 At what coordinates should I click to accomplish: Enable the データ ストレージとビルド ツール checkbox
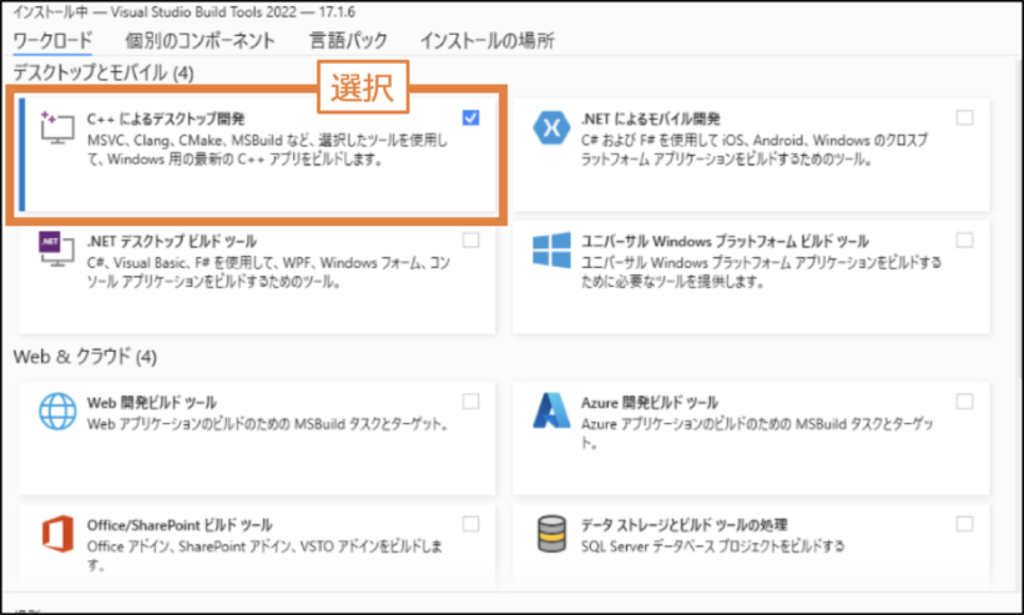[x=964, y=524]
